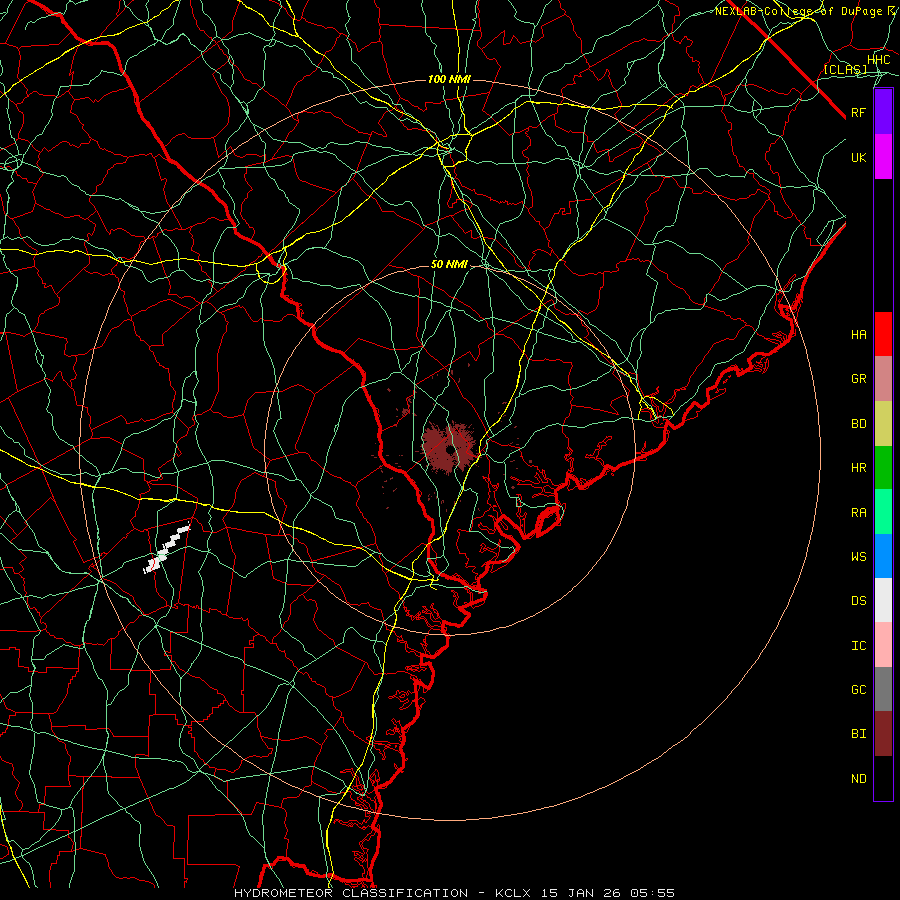Click the ND black legend swatch
This screenshot has width=900, height=900.
(883, 778)
